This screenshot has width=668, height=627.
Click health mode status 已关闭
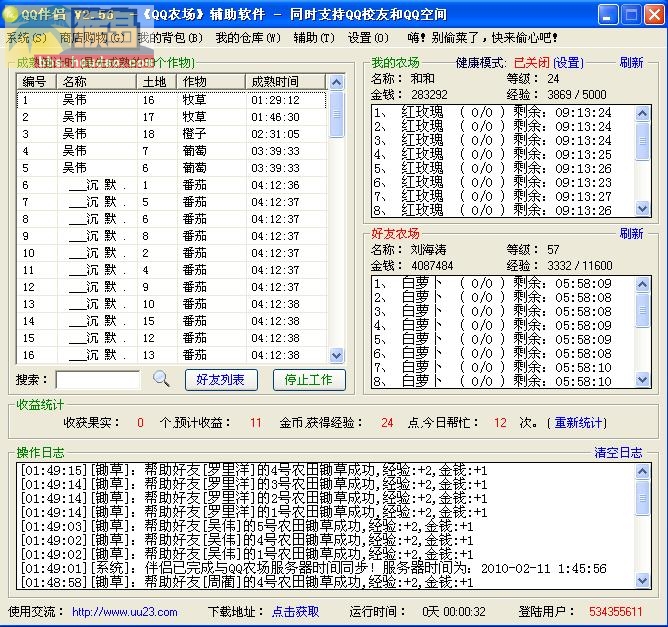tap(532, 63)
